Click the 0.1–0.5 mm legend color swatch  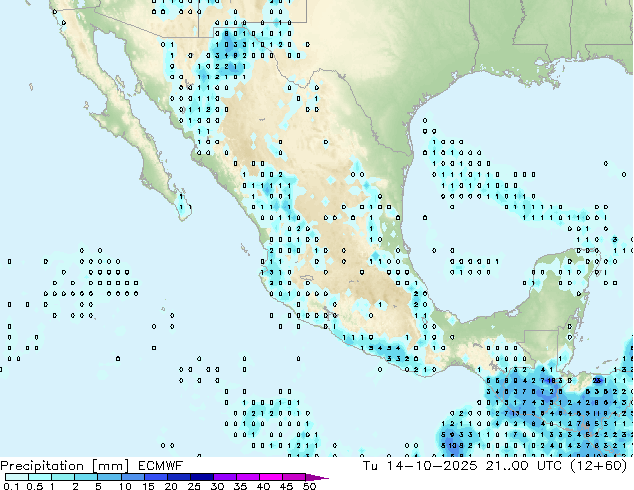17,477
